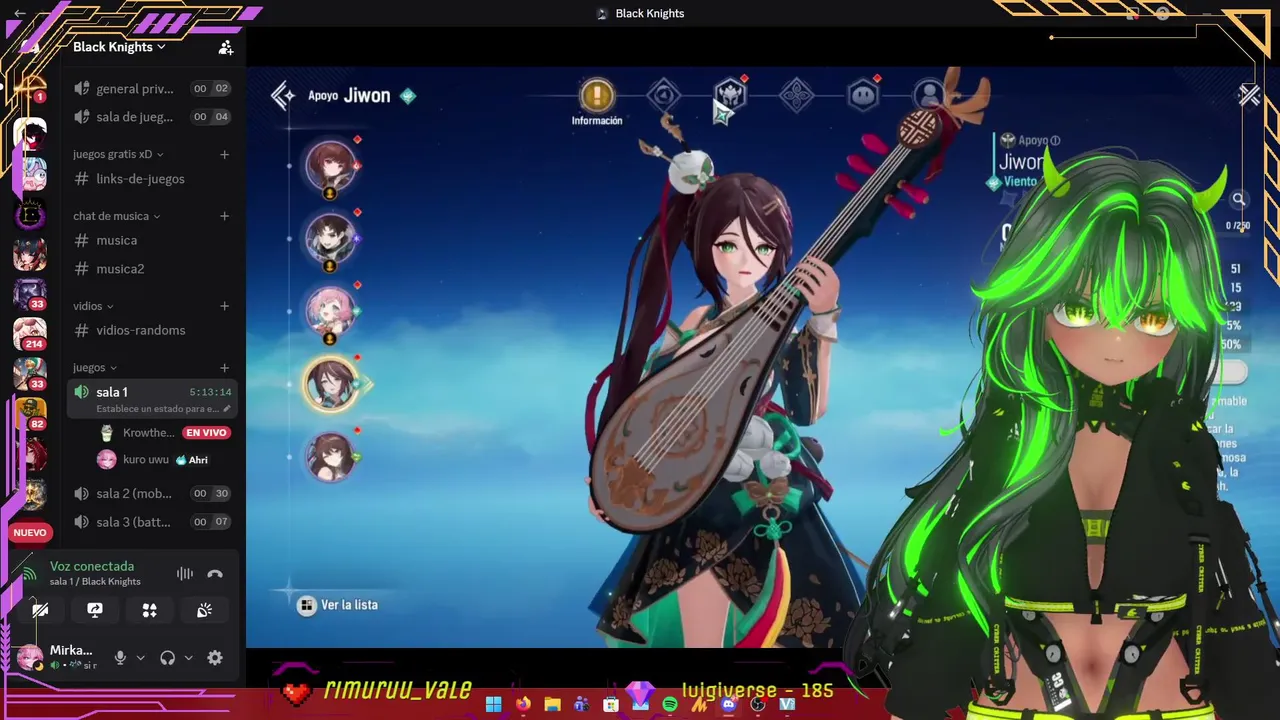Screen dimensions: 1280x720
Task: Open the server icon with 214 badge
Action: coord(30,334)
